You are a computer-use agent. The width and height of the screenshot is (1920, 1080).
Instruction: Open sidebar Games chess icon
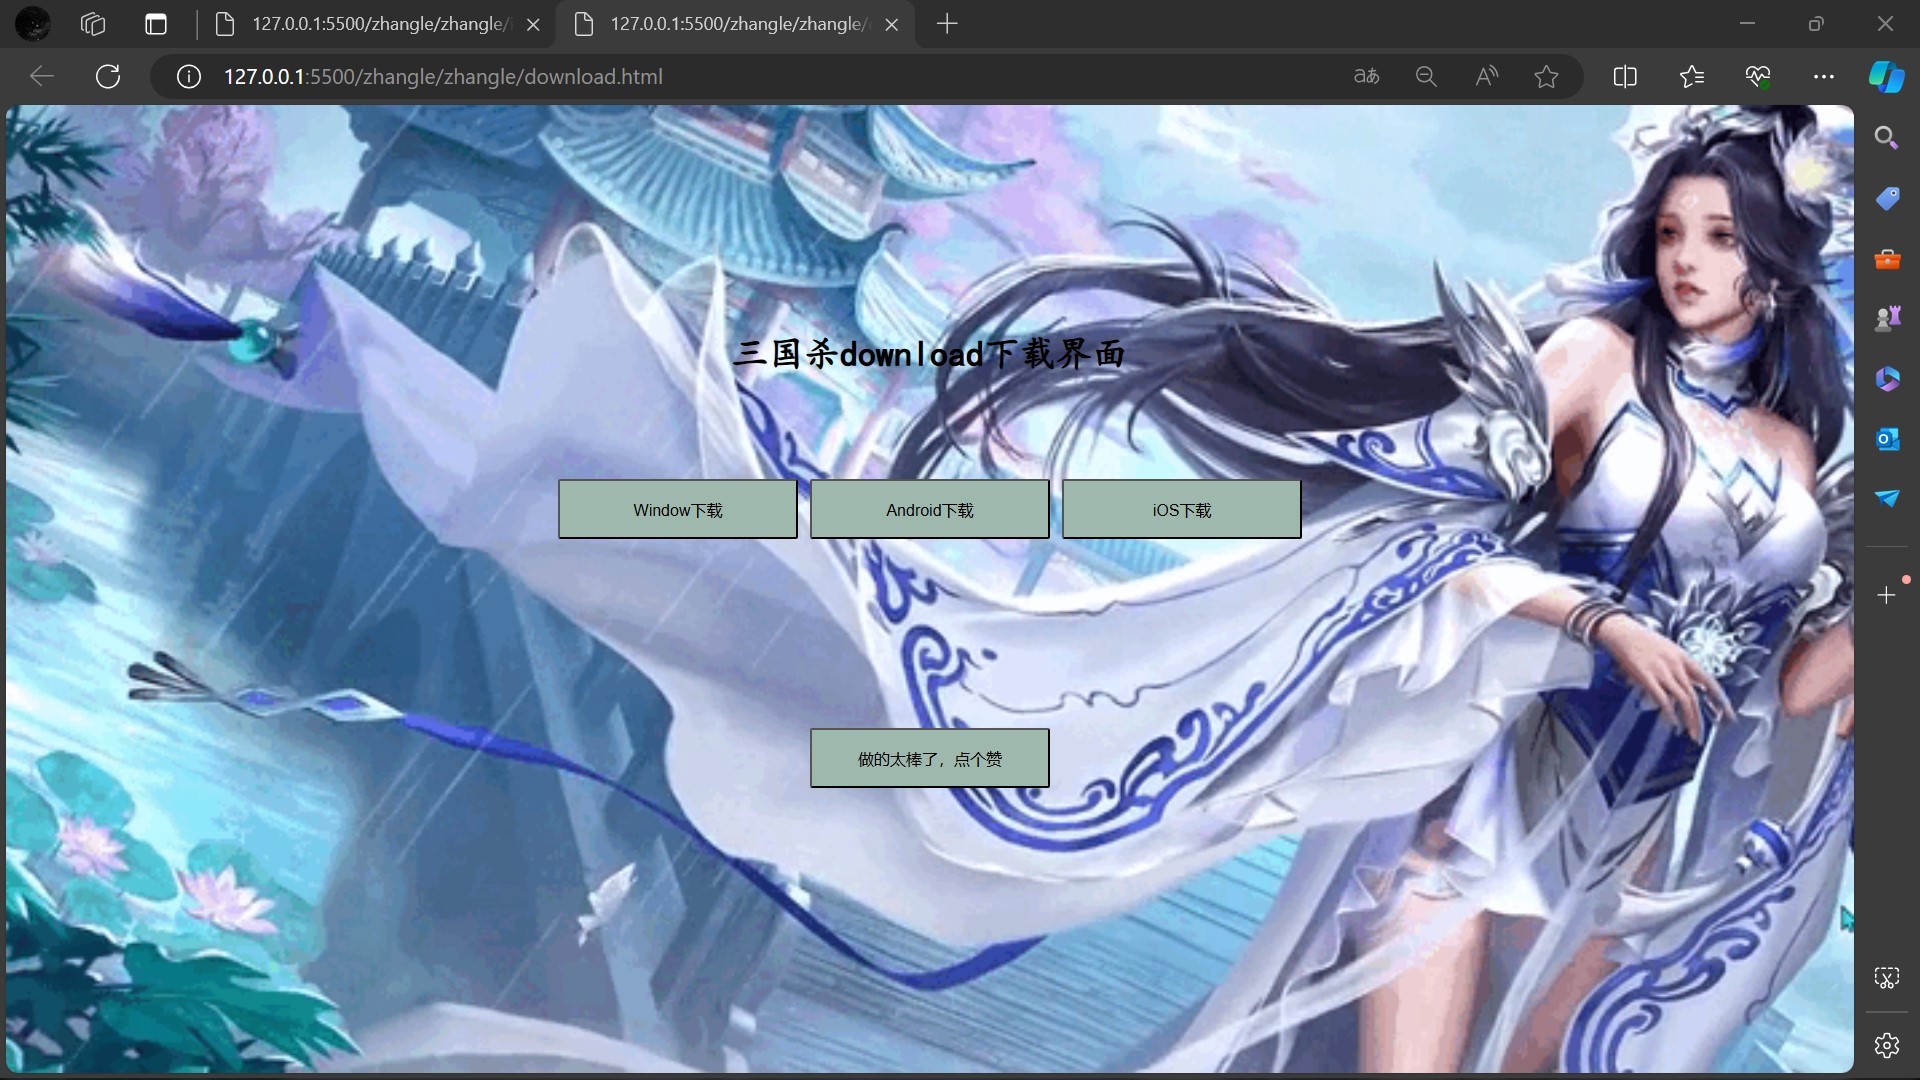[1887, 319]
